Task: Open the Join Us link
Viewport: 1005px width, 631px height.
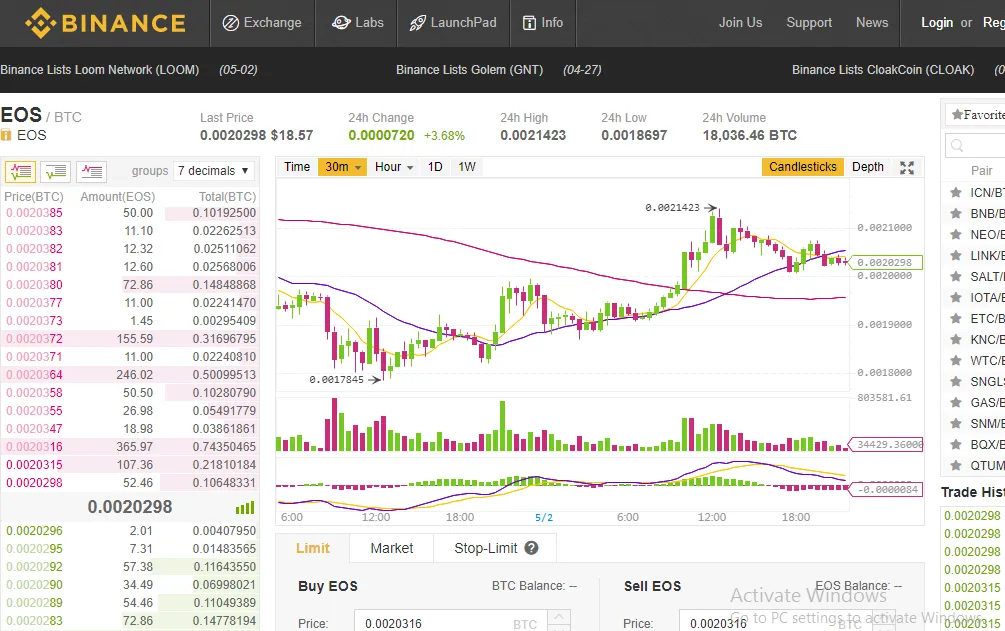Action: 740,22
